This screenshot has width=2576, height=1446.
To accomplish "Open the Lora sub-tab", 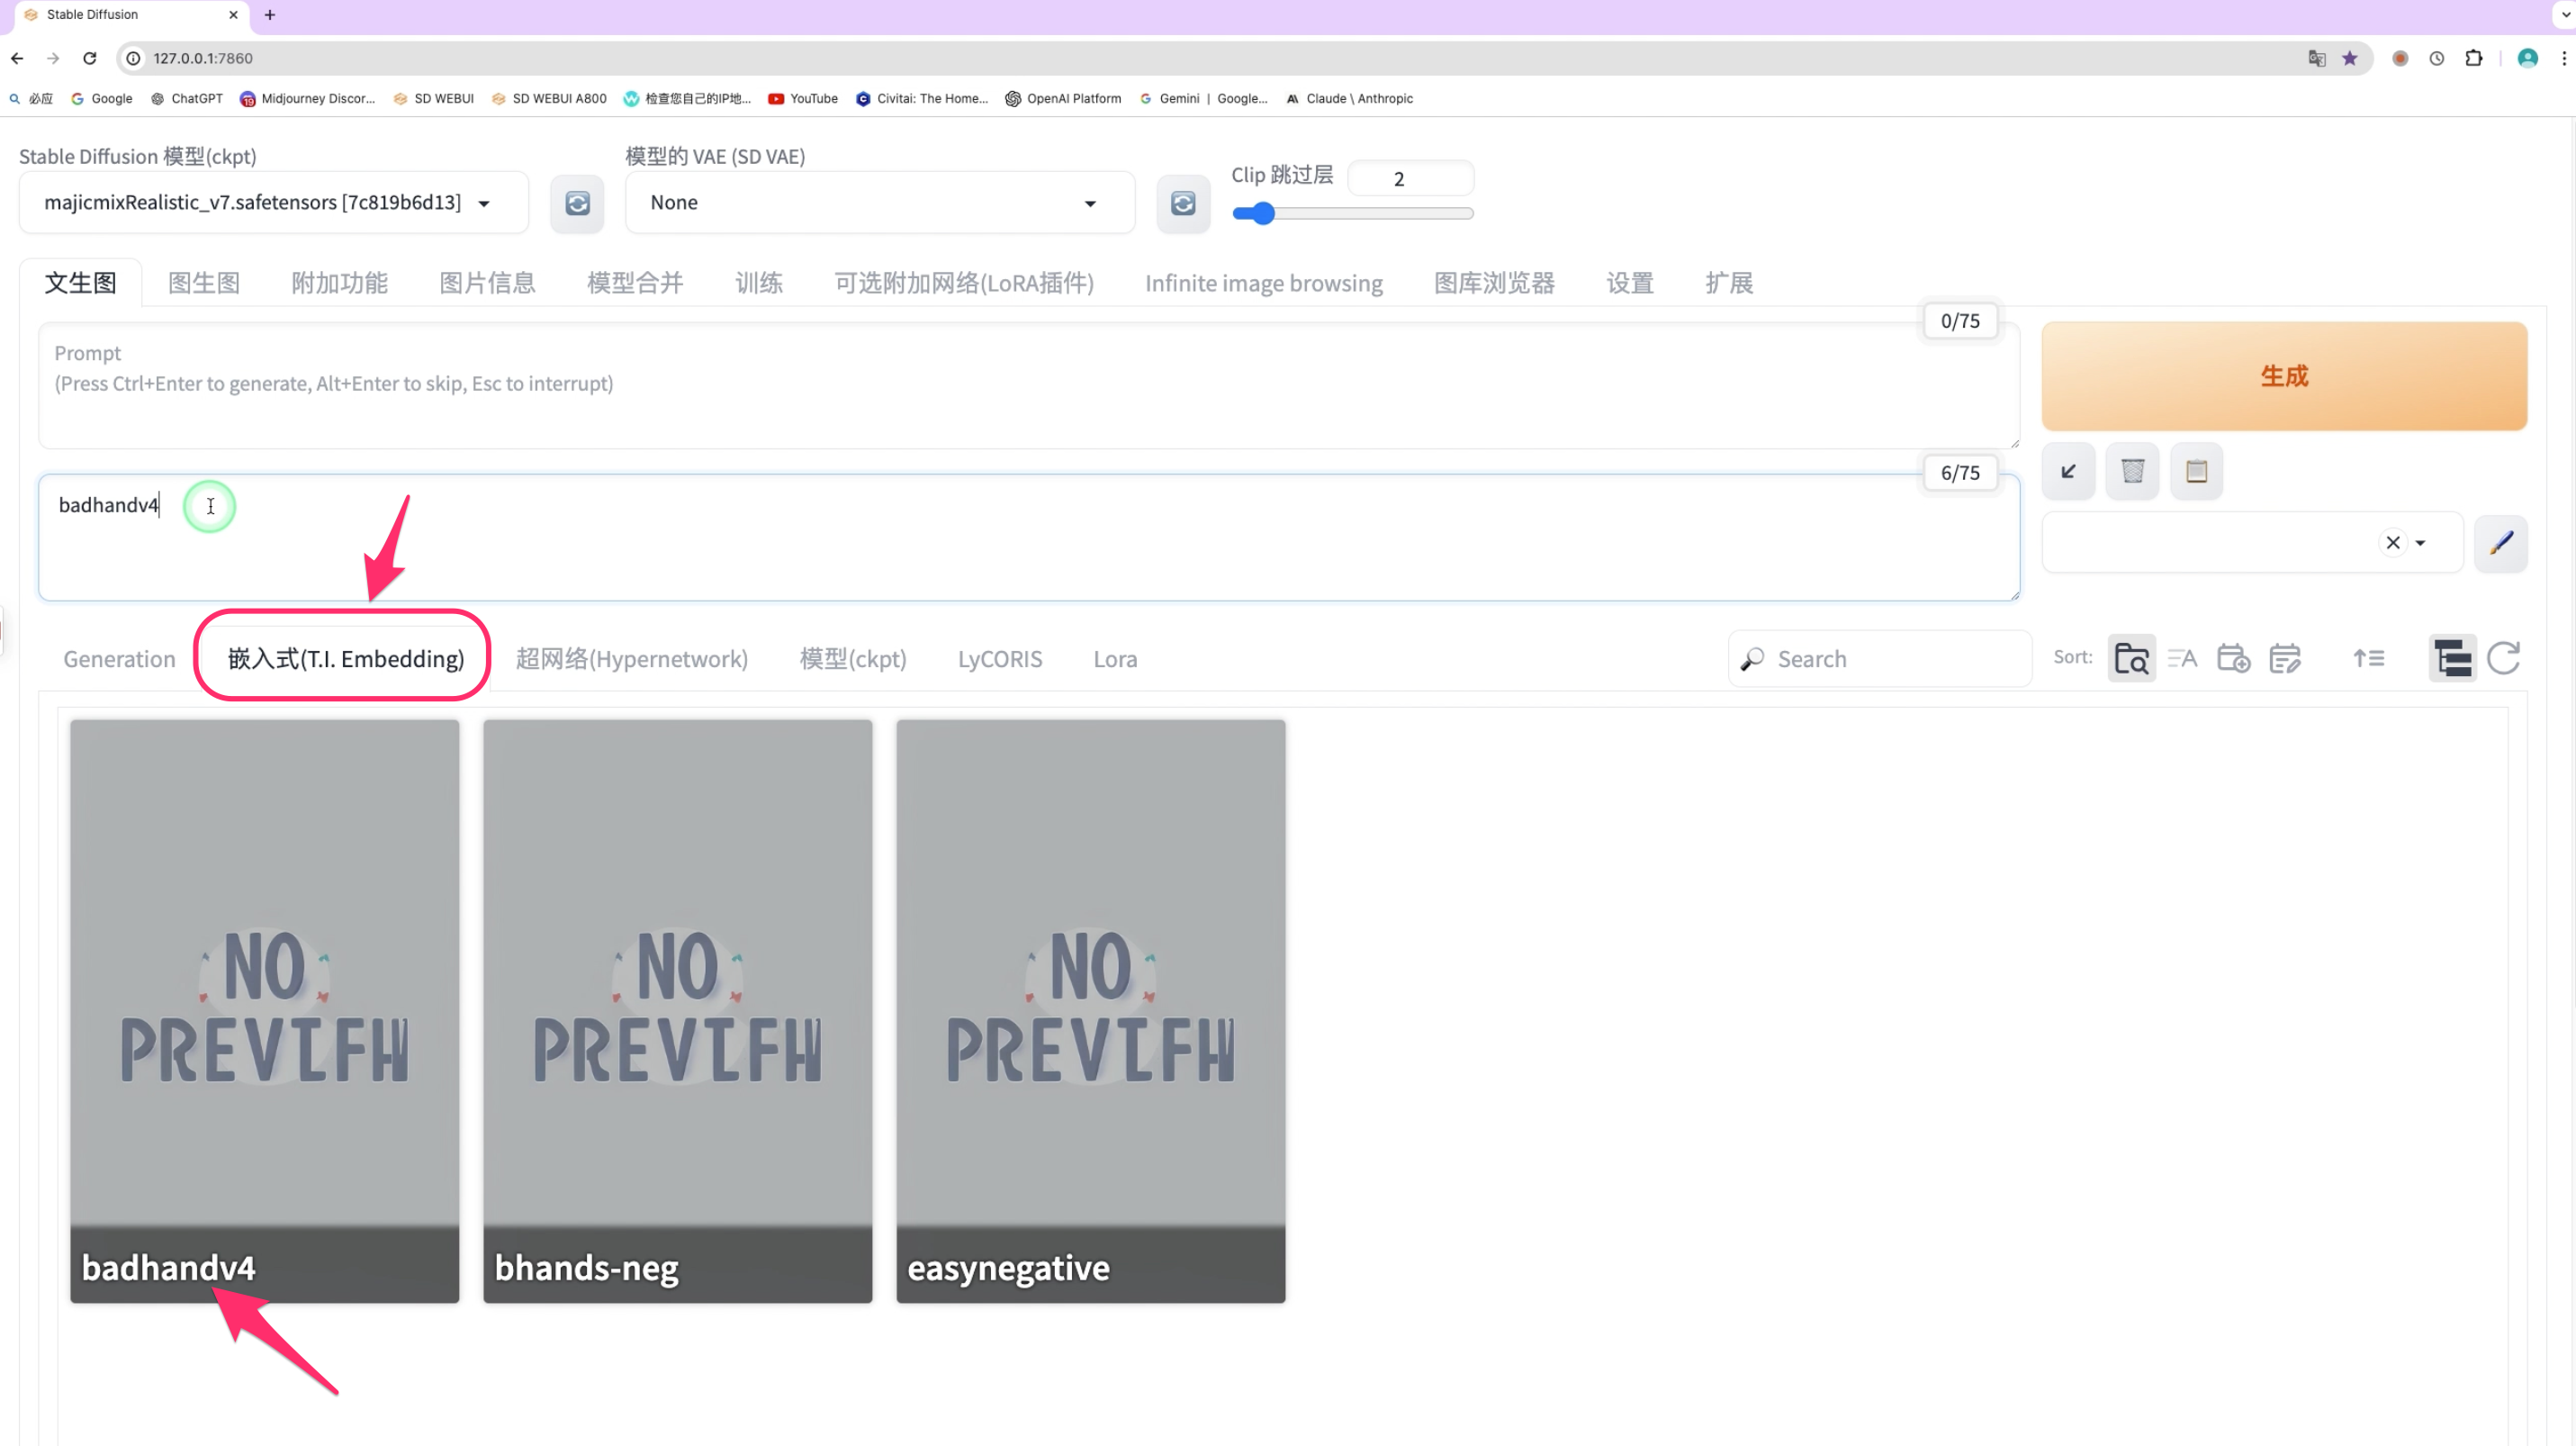I will tap(1115, 659).
